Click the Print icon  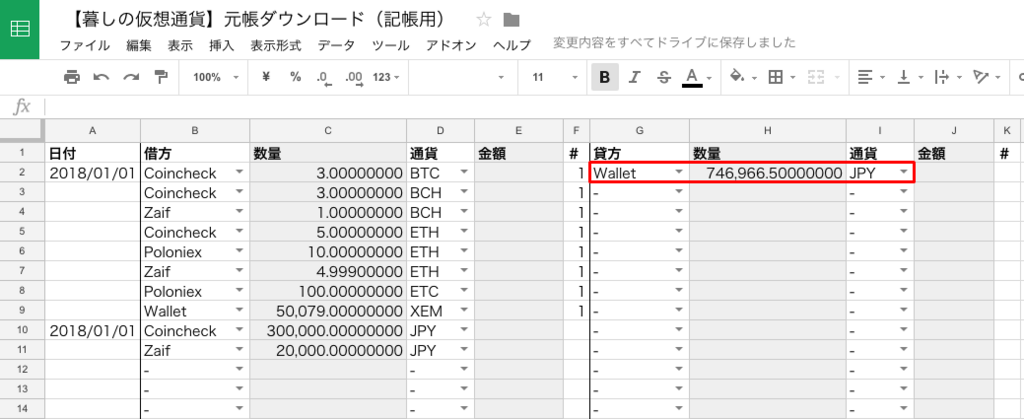(x=71, y=77)
